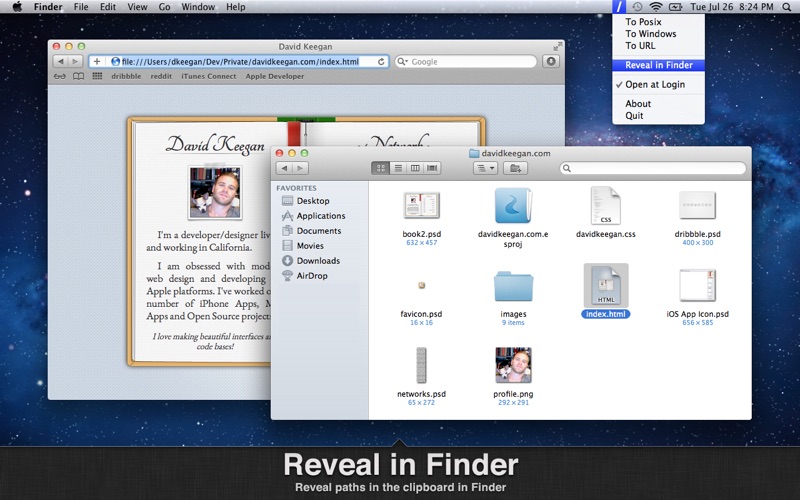Image resolution: width=800 pixels, height=500 pixels.
Task: Open the Time Machine menu bar icon
Action: [638, 7]
